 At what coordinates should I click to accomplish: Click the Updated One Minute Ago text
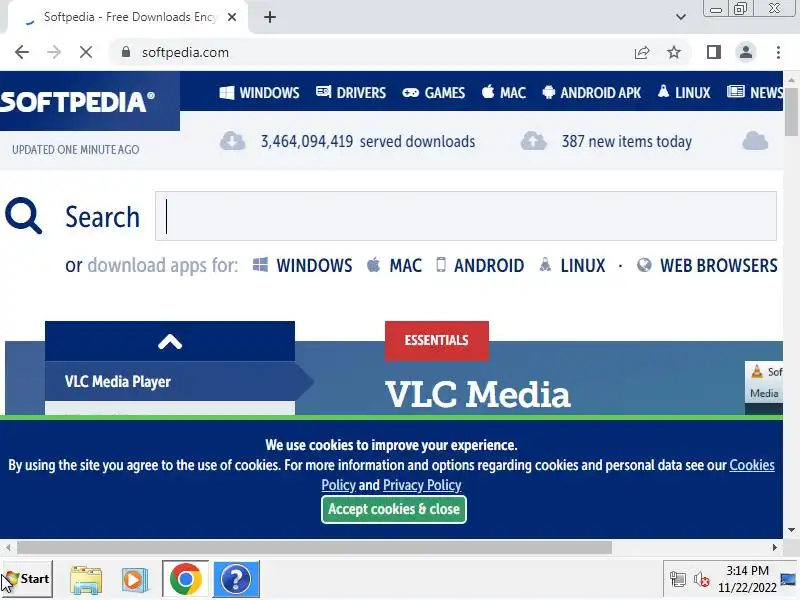click(x=76, y=149)
